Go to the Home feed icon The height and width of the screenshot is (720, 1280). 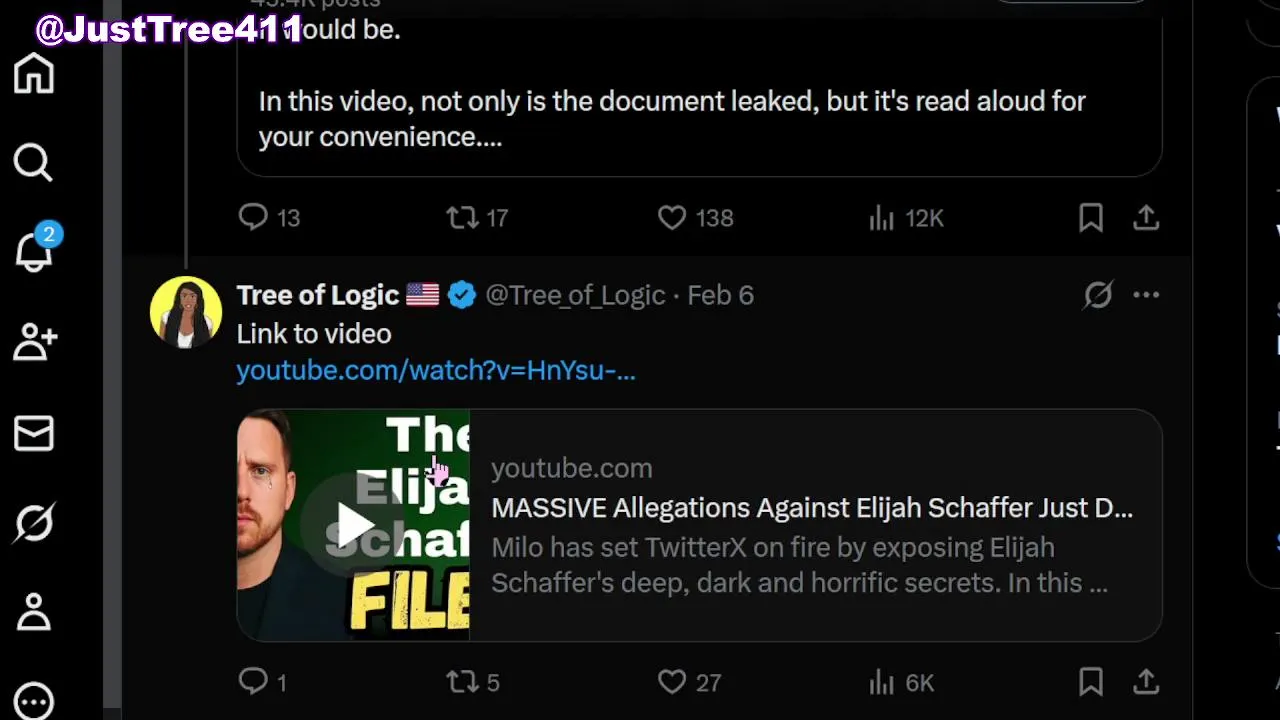34,74
